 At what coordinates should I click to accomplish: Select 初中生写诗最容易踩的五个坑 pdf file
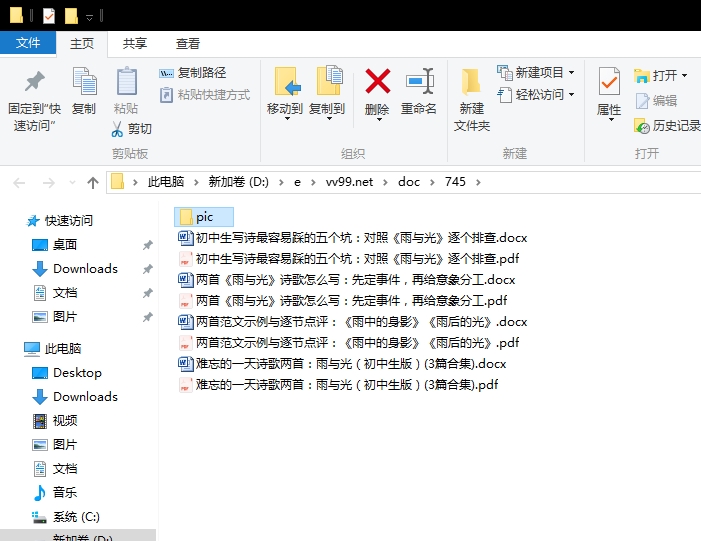click(x=348, y=258)
